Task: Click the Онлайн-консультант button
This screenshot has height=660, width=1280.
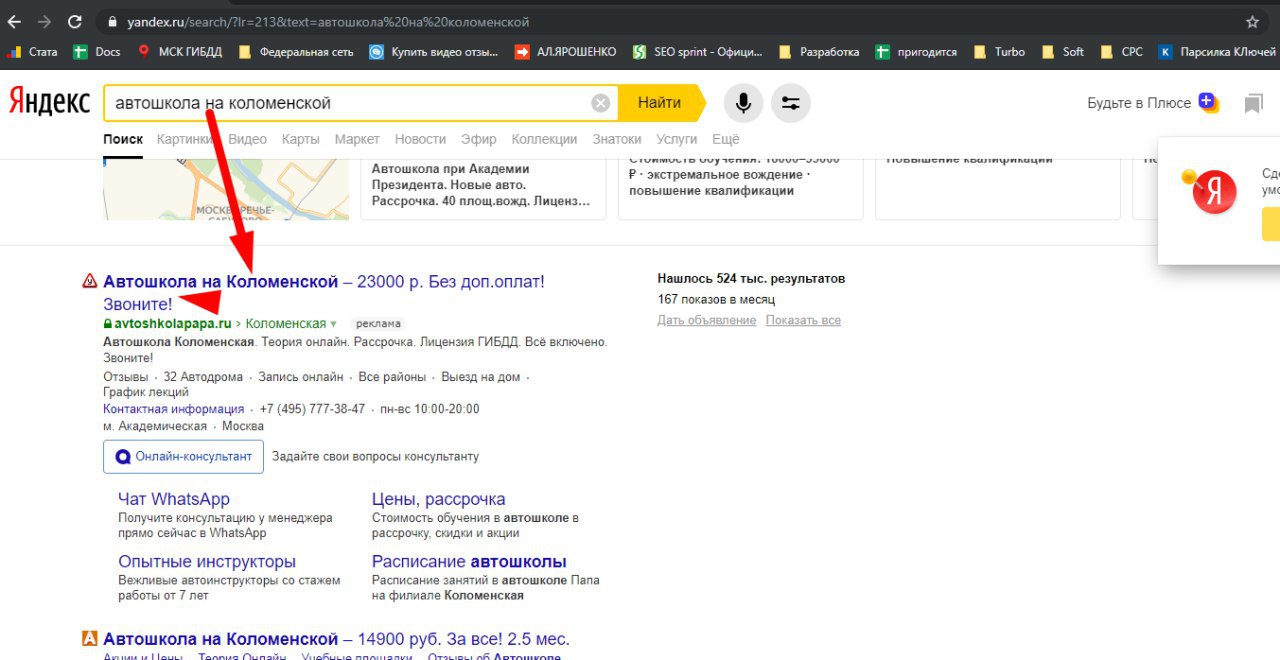Action: (184, 456)
